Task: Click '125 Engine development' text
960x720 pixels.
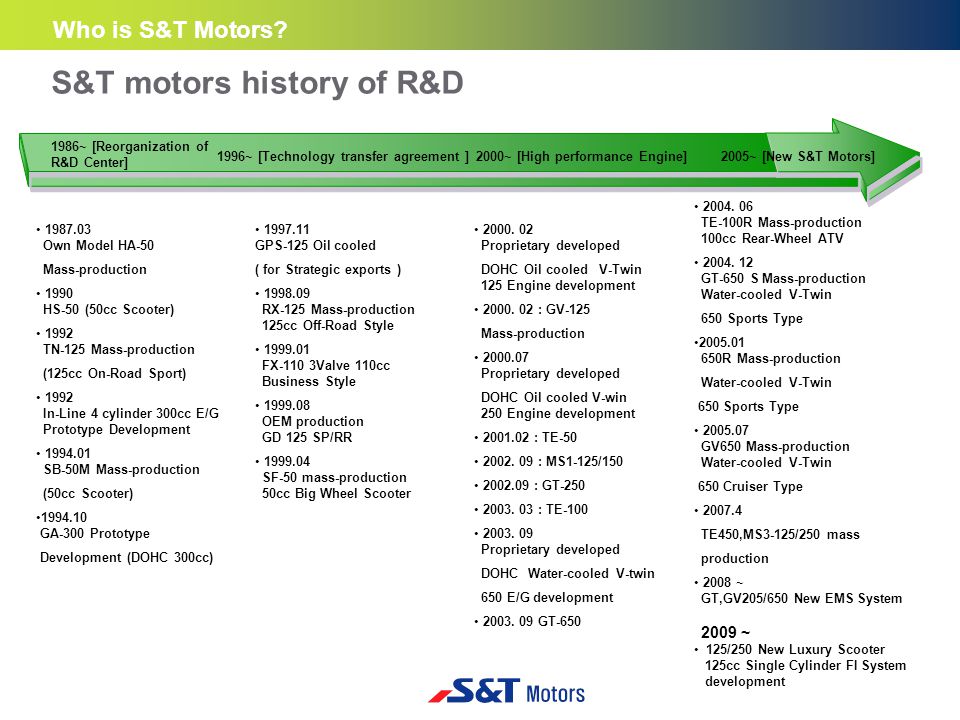Action: tap(558, 286)
